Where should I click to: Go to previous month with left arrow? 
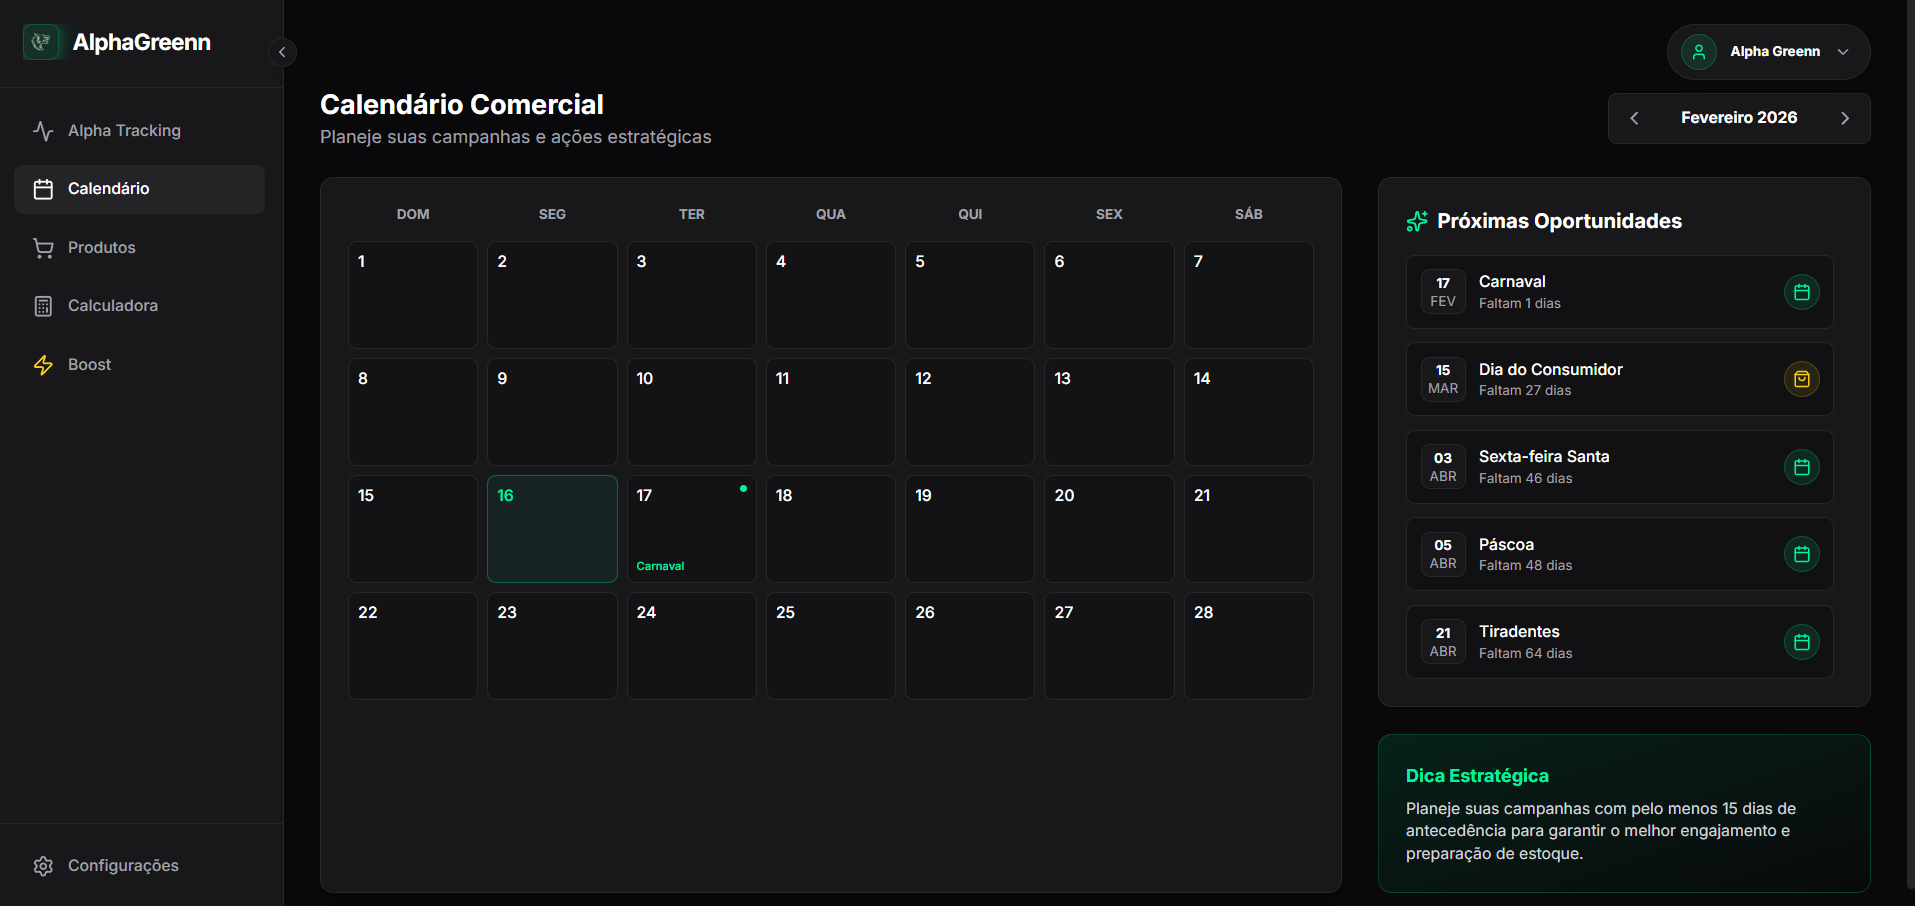pyautogui.click(x=1634, y=118)
